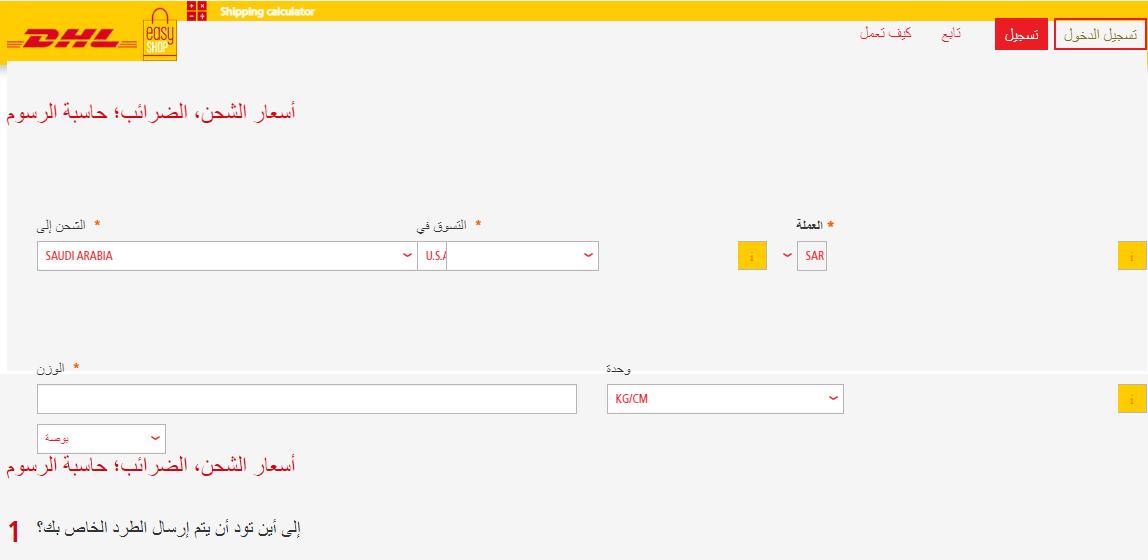Click the red shipping calculator icon
1148x560 pixels.
(x=196, y=10)
